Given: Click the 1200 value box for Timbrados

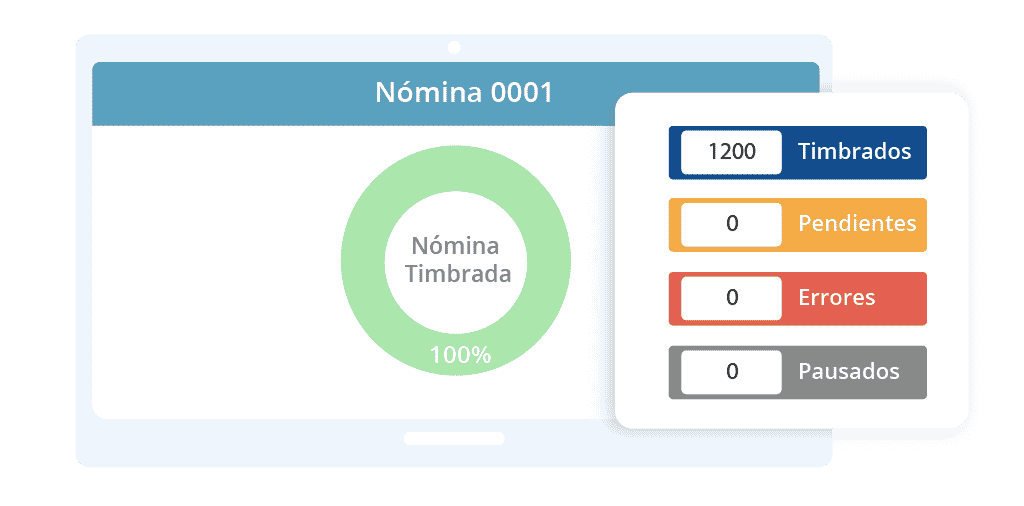Looking at the screenshot, I should coord(731,152).
